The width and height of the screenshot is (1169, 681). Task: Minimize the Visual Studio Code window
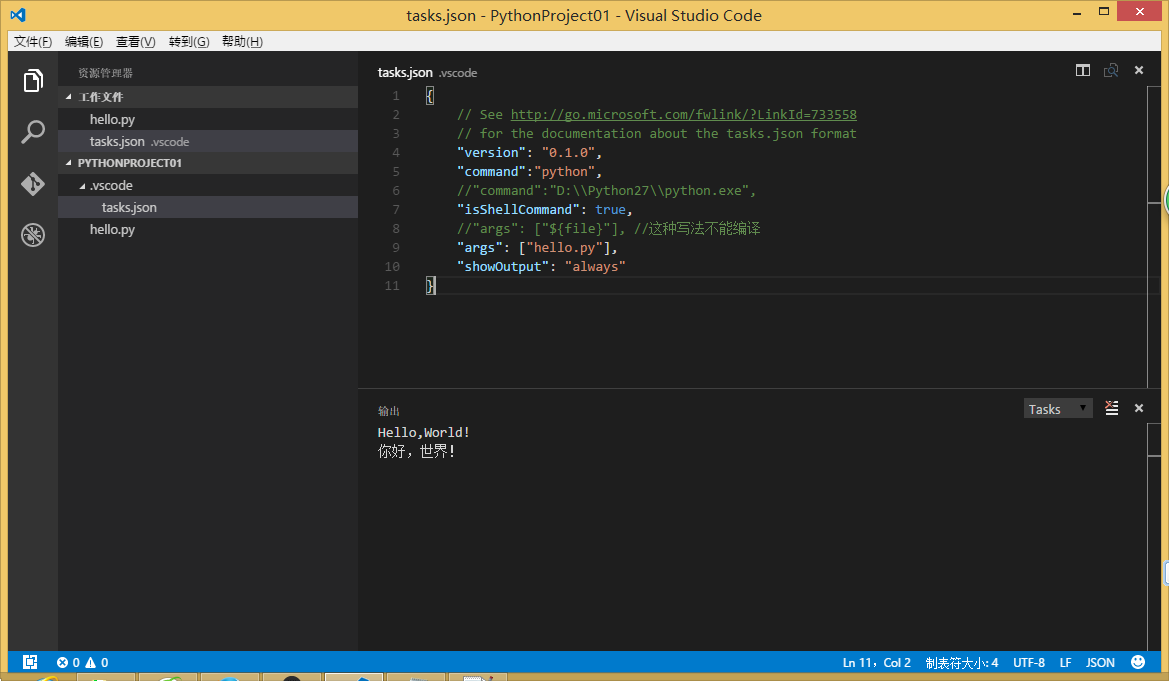pos(1077,12)
